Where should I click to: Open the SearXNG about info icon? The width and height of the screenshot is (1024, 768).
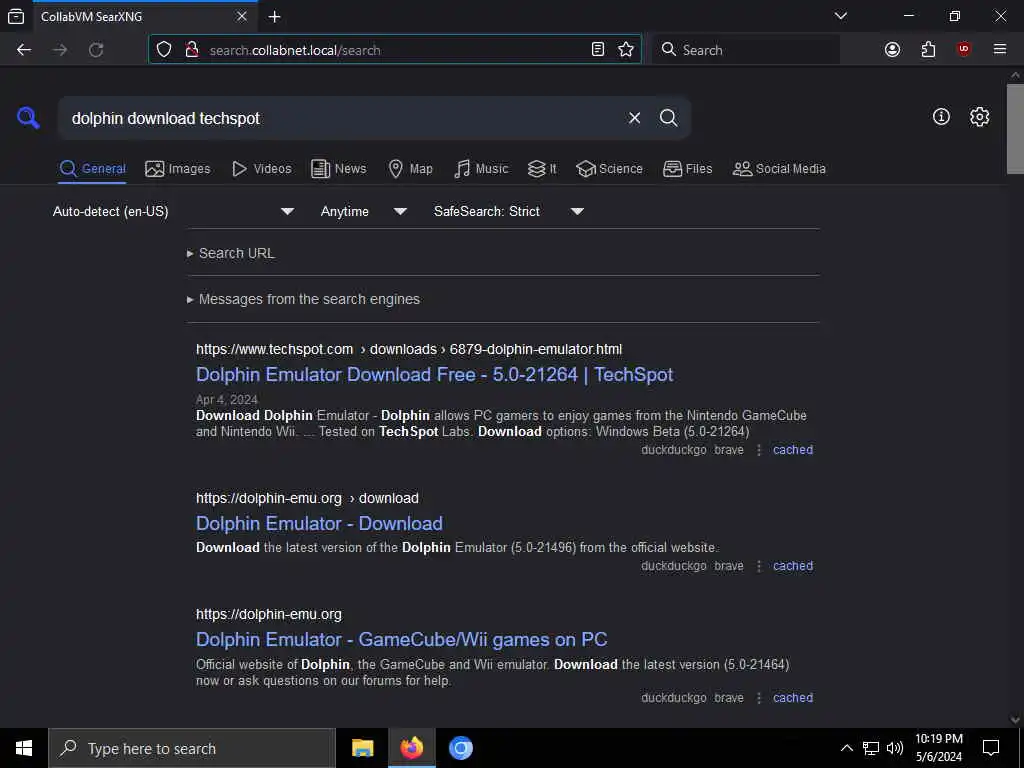click(x=941, y=117)
